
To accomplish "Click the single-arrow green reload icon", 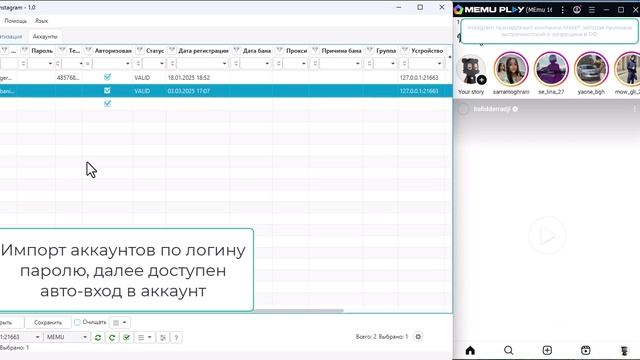I will [112, 338].
